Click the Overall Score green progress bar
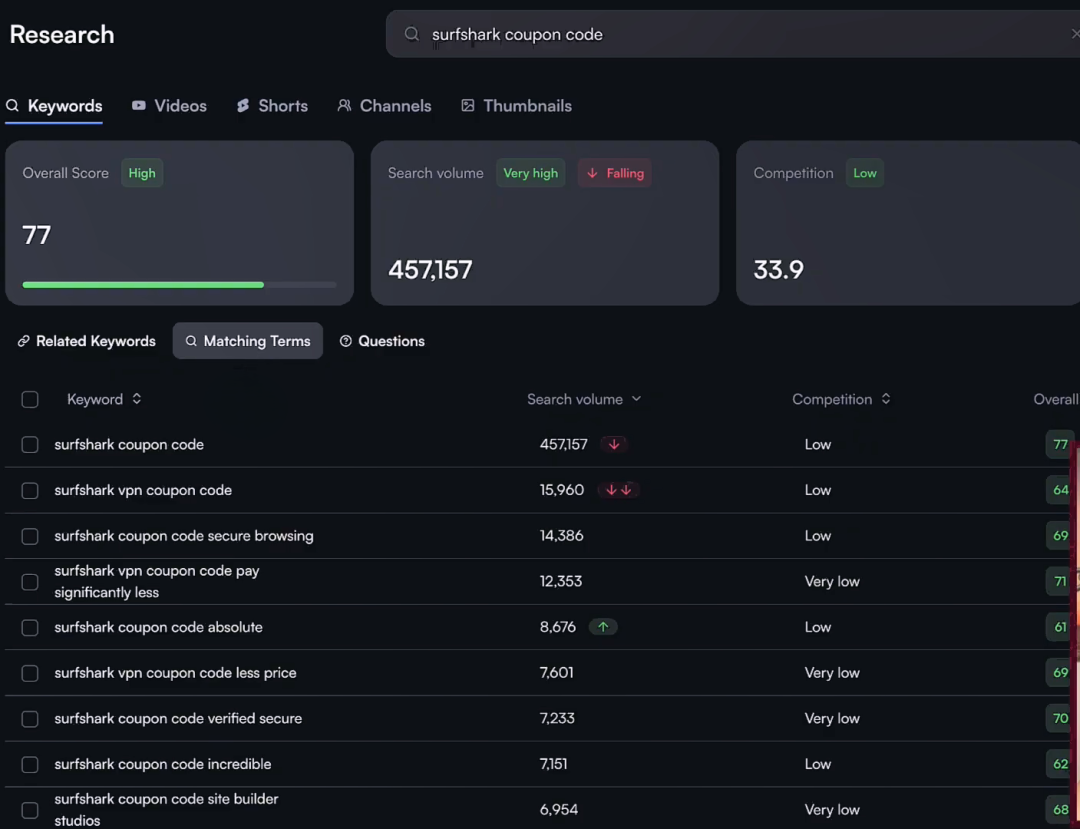This screenshot has width=1080, height=829. (143, 284)
